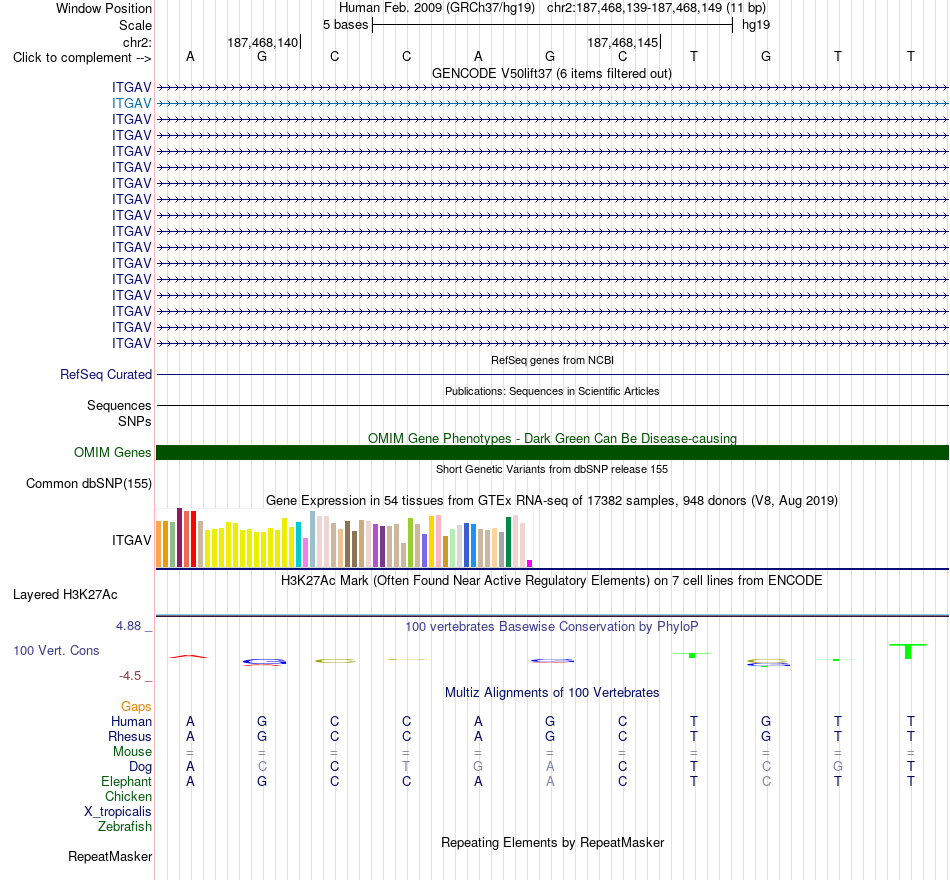Click the cyan GTEx expression bar
Screen dimensions: 950x880
click(298, 544)
